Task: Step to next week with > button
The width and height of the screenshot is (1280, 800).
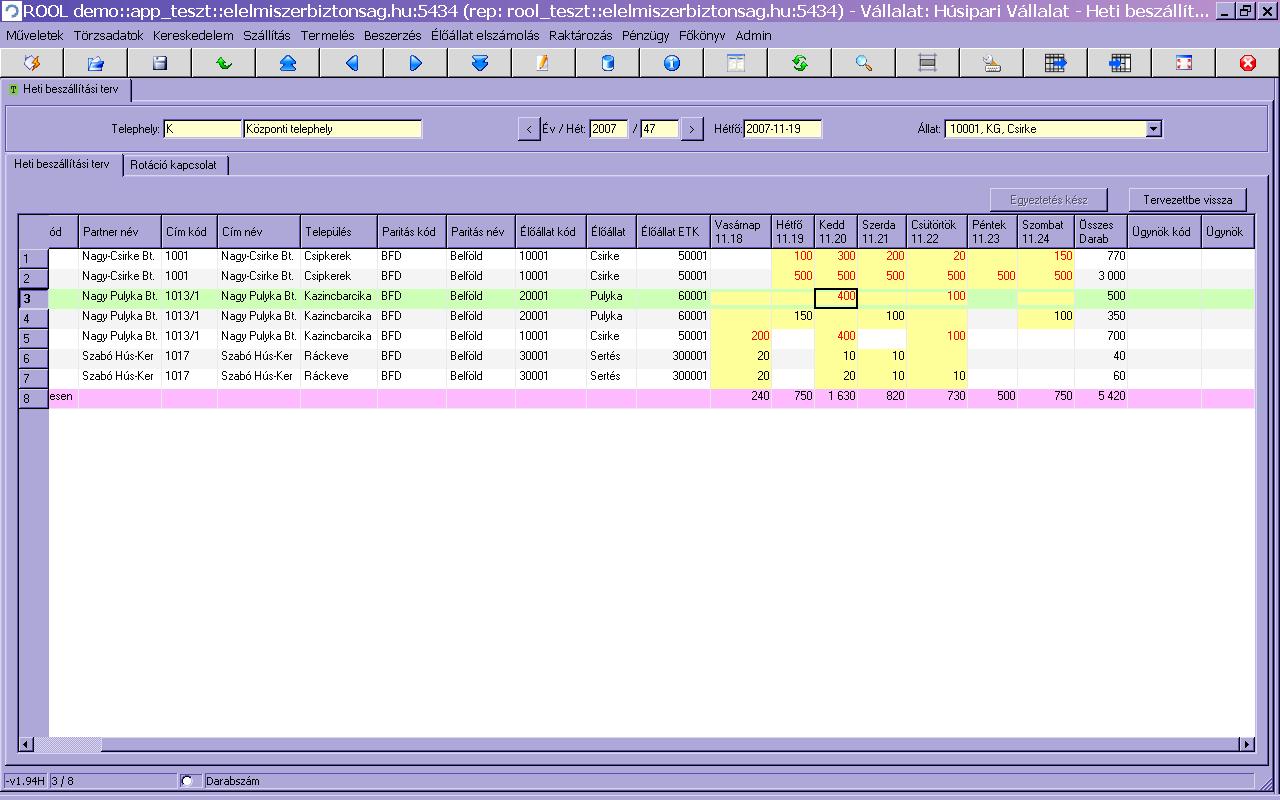Action: (x=691, y=129)
